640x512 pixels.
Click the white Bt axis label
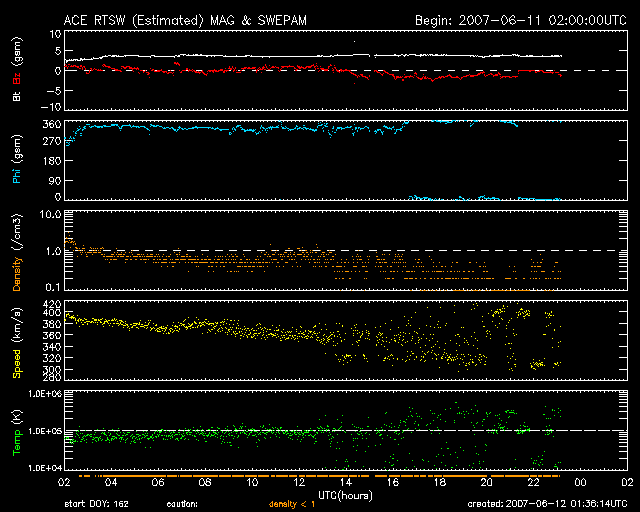pos(16,97)
